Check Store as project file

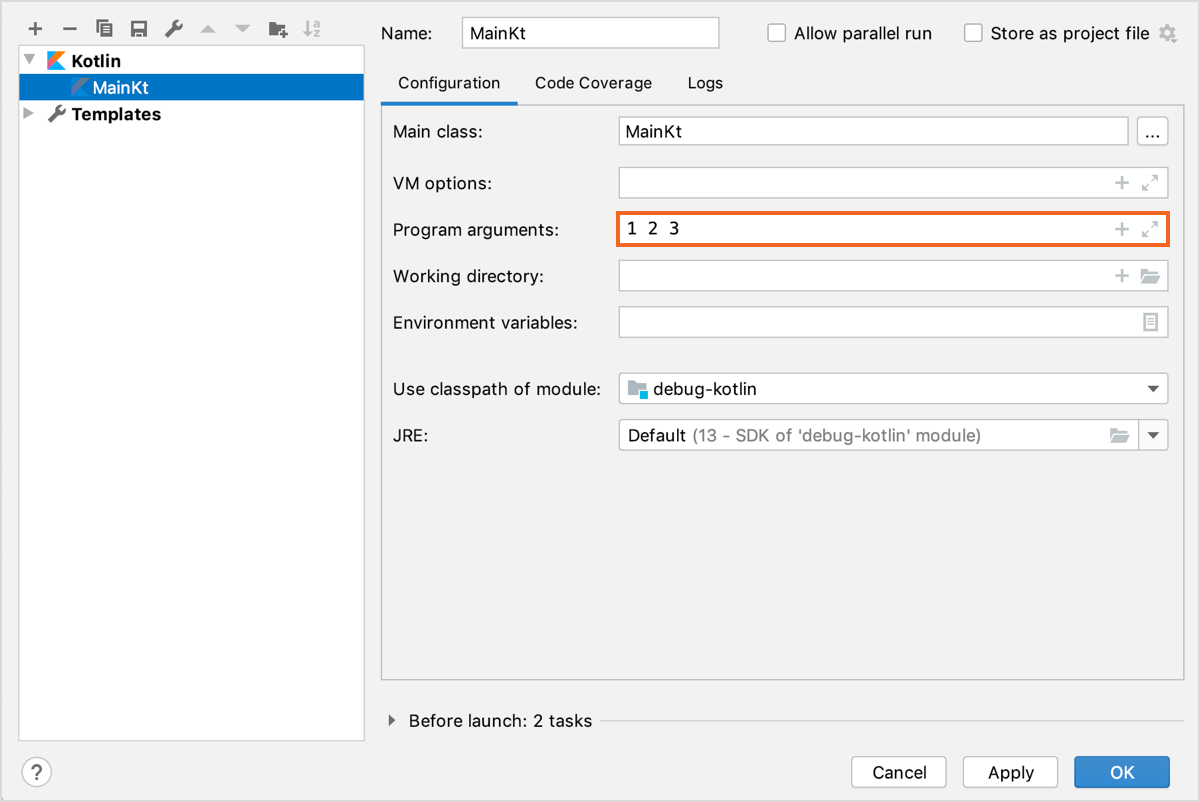click(972, 32)
